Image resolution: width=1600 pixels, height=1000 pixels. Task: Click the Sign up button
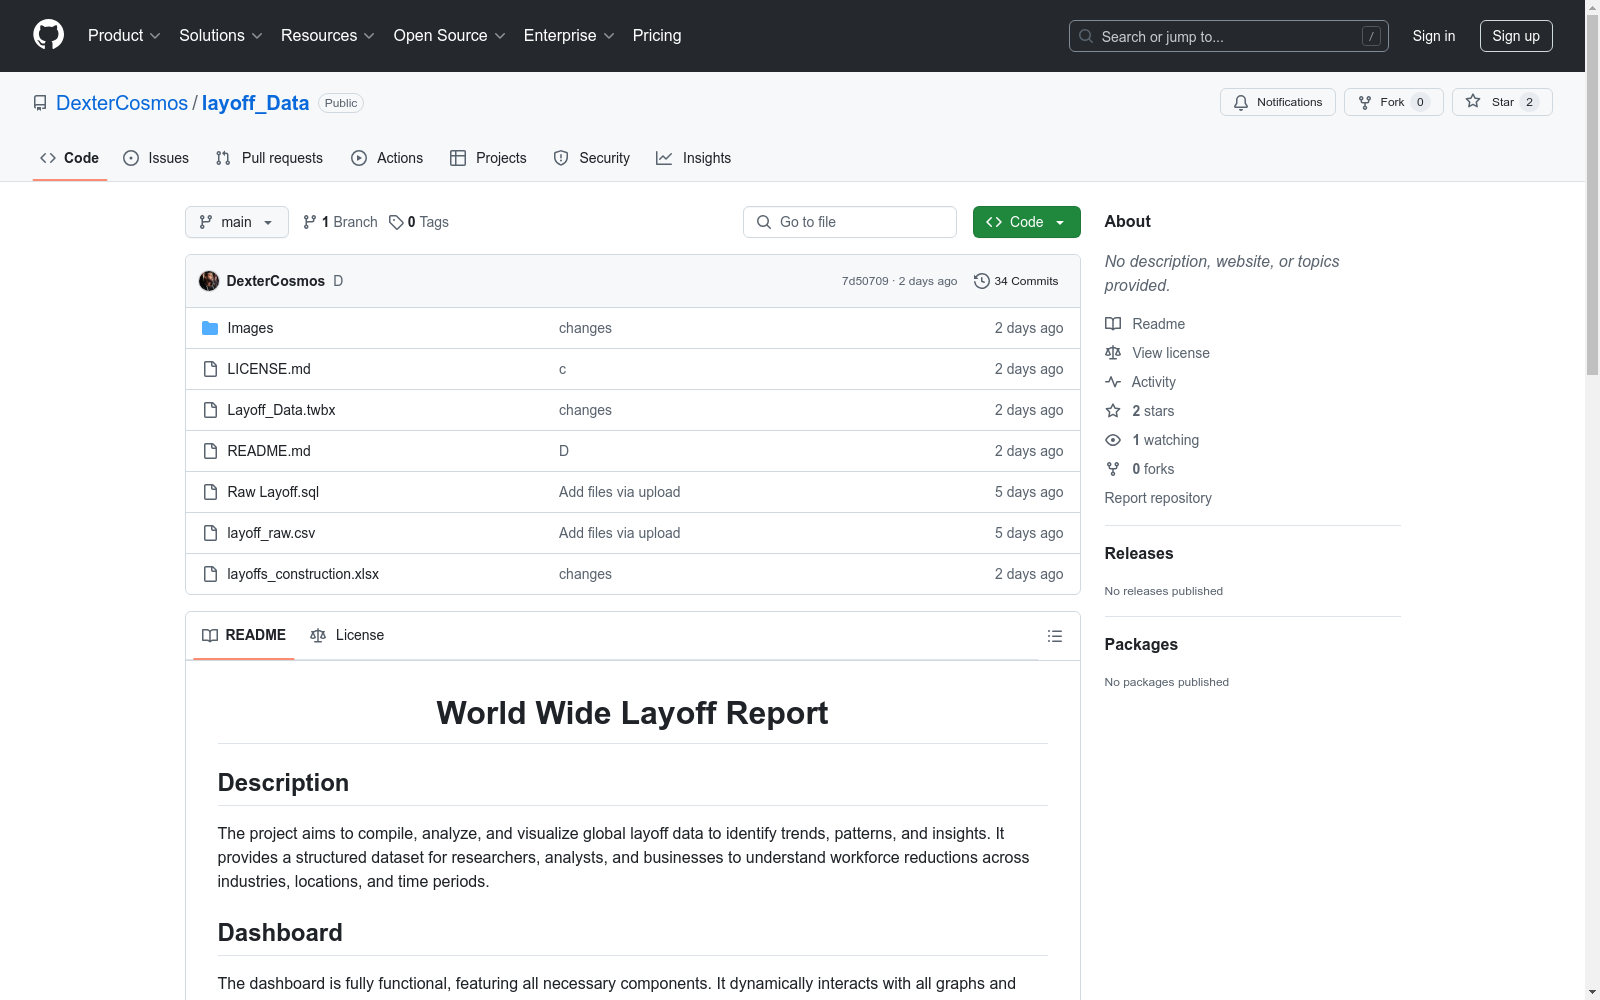tap(1516, 36)
